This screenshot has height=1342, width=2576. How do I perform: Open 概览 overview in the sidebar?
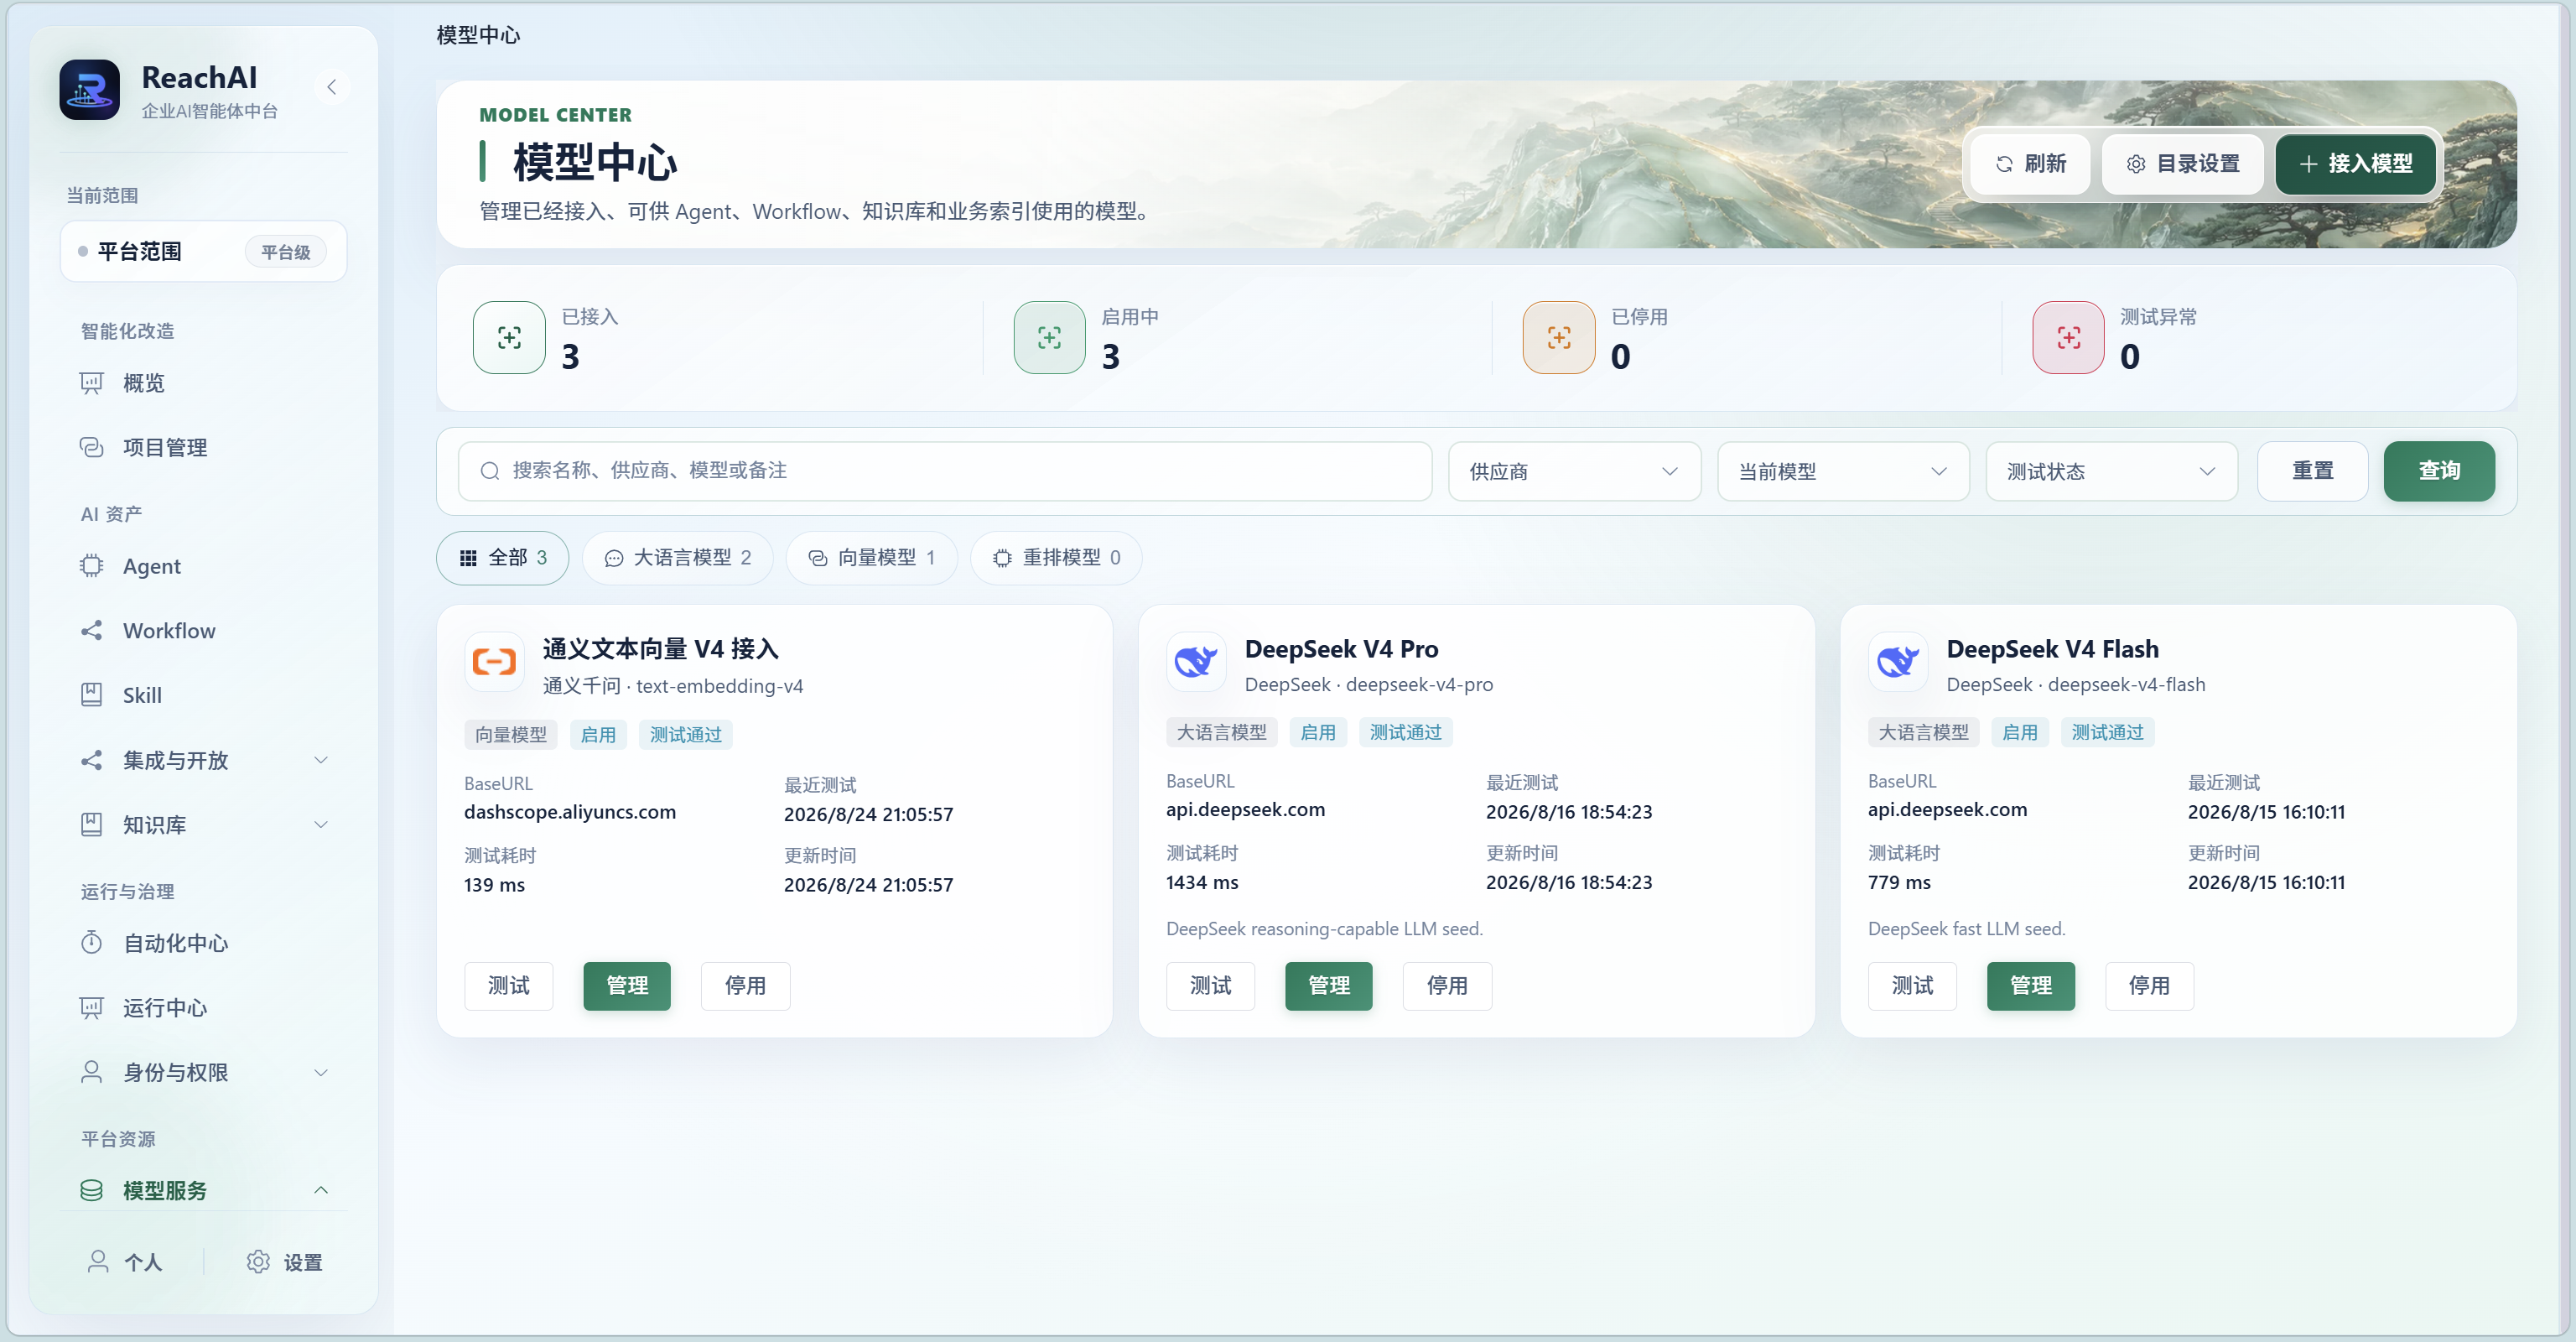204,383
